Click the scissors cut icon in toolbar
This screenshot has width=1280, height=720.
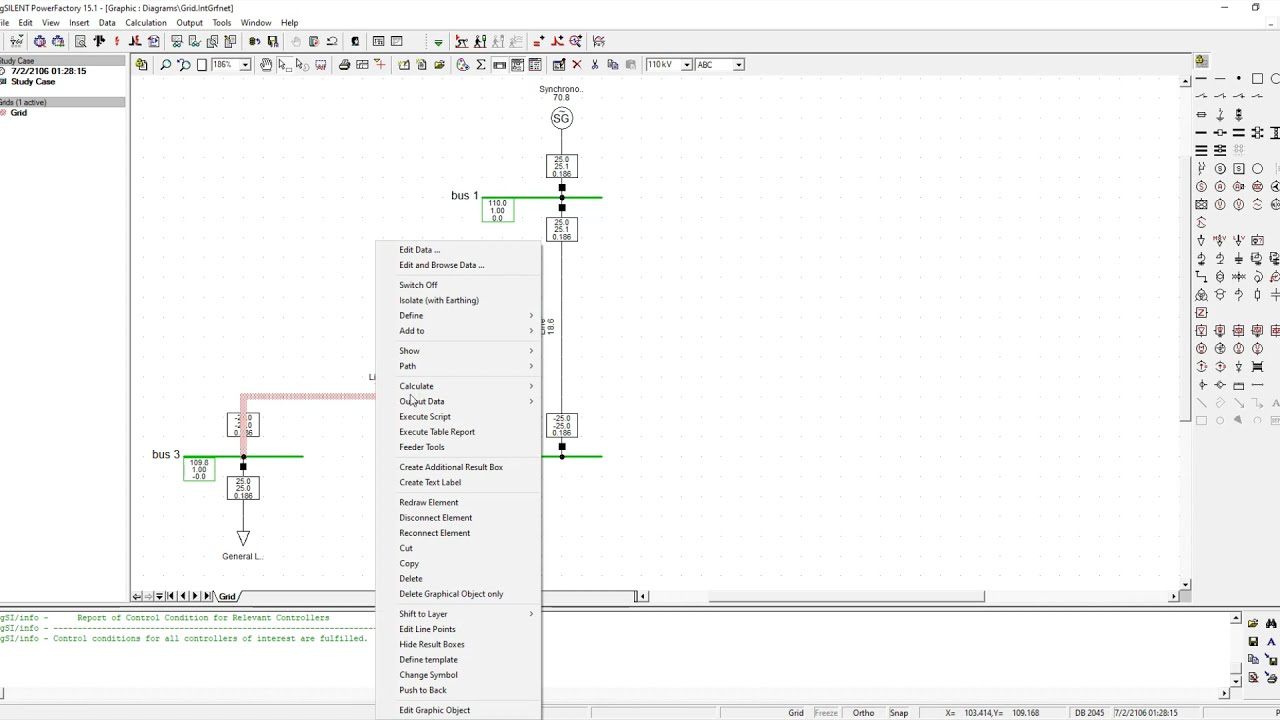coord(594,64)
